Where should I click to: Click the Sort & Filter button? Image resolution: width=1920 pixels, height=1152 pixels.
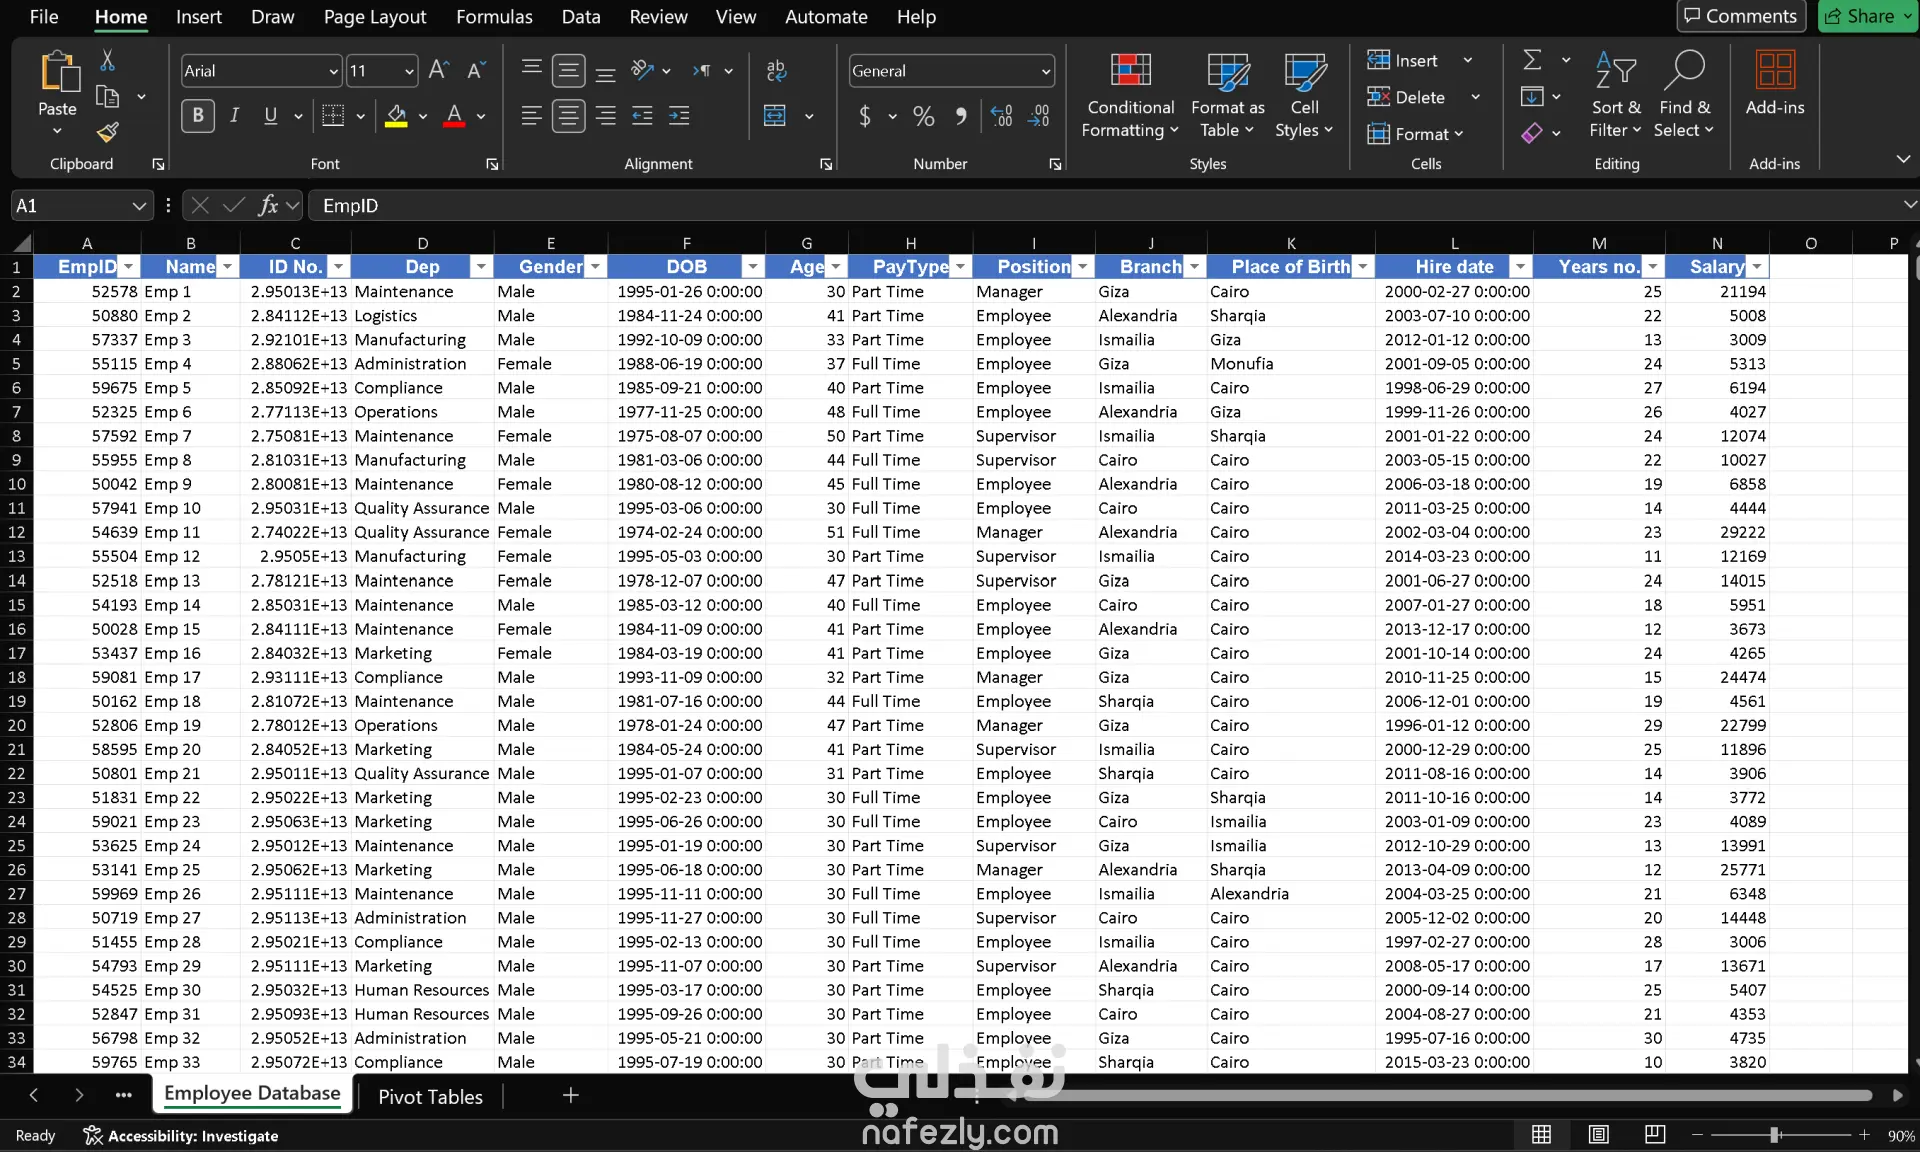[x=1615, y=95]
